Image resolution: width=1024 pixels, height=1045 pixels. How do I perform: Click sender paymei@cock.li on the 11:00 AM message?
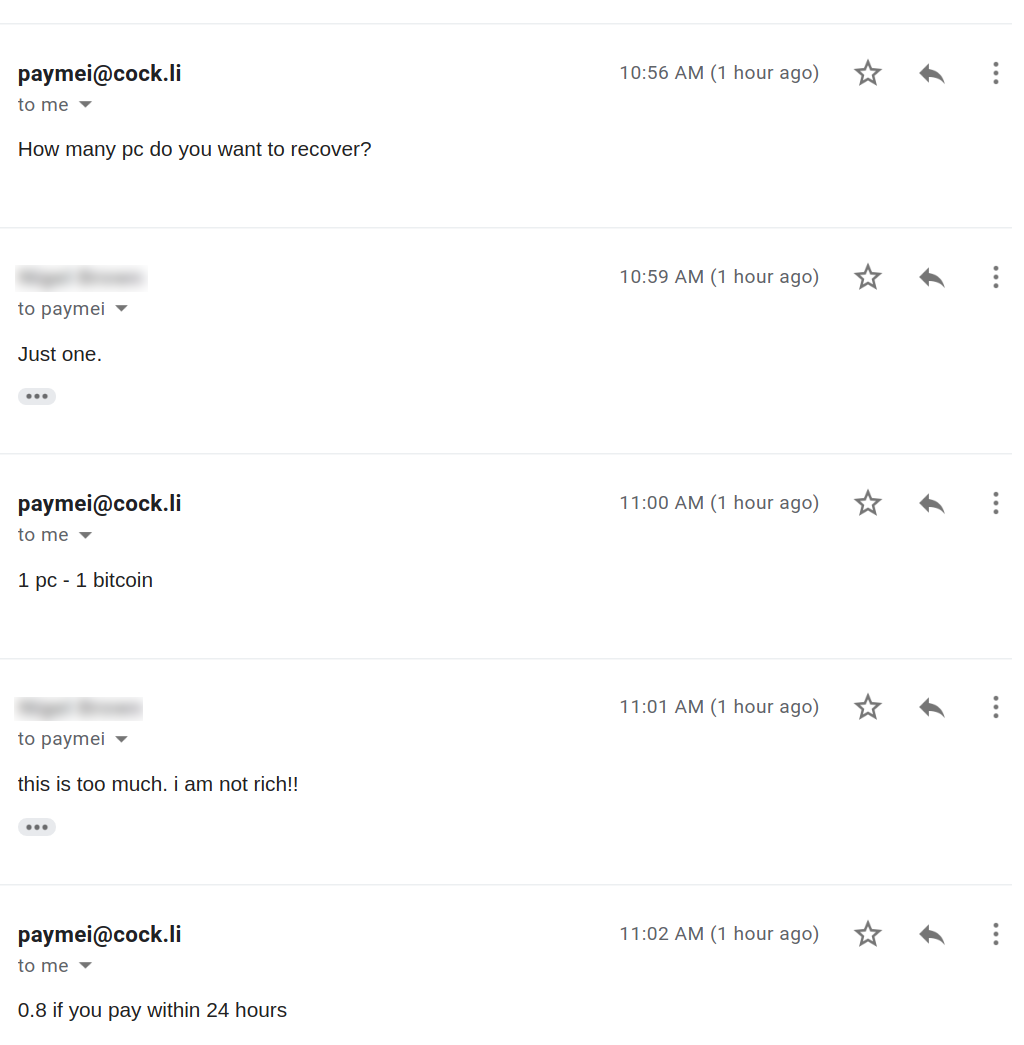pos(99,504)
